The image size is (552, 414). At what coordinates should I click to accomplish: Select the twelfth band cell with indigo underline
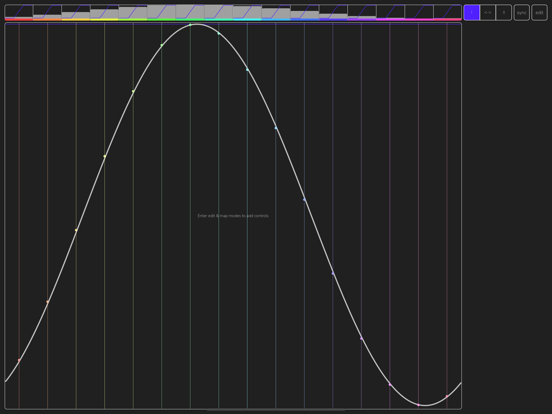[x=333, y=13]
